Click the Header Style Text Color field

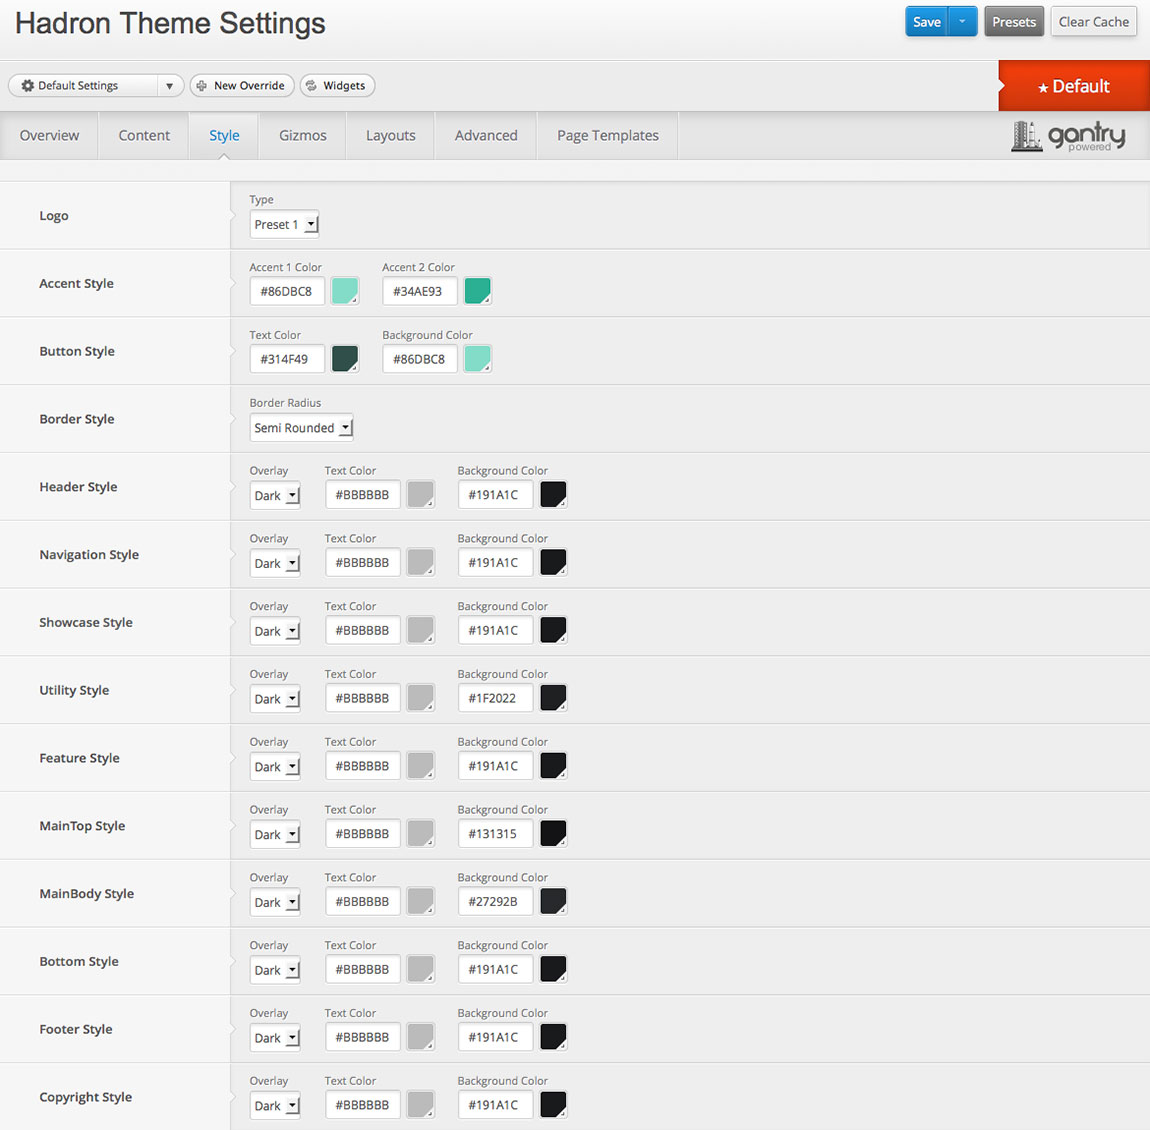click(362, 494)
